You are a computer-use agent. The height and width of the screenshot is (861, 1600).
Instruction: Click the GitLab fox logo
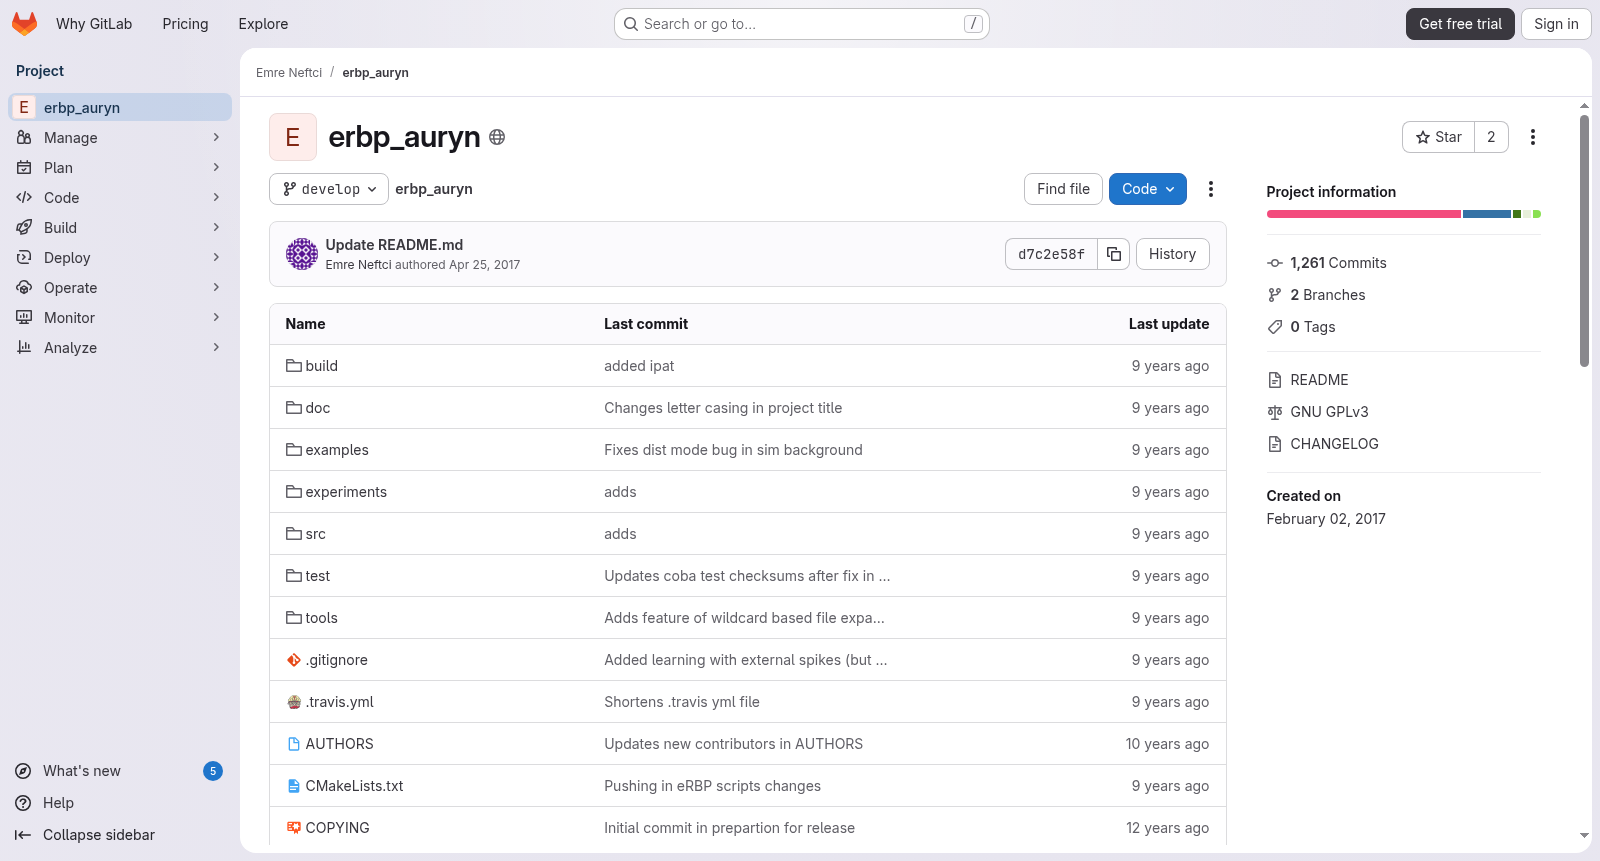[x=24, y=24]
